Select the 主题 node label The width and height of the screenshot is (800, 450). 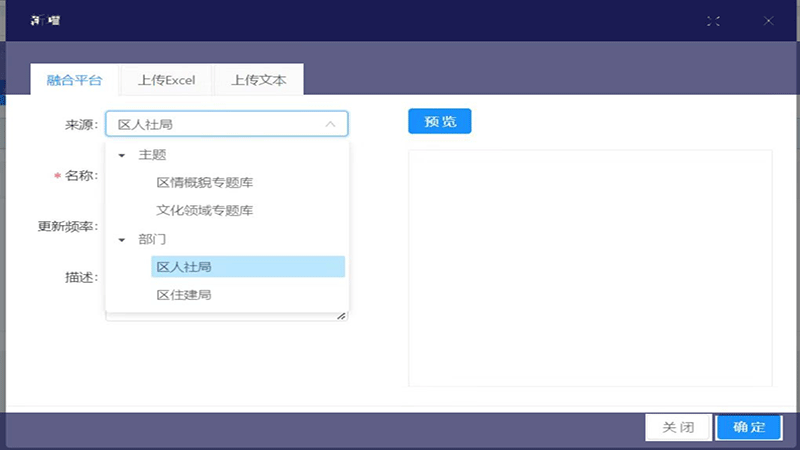(152, 155)
